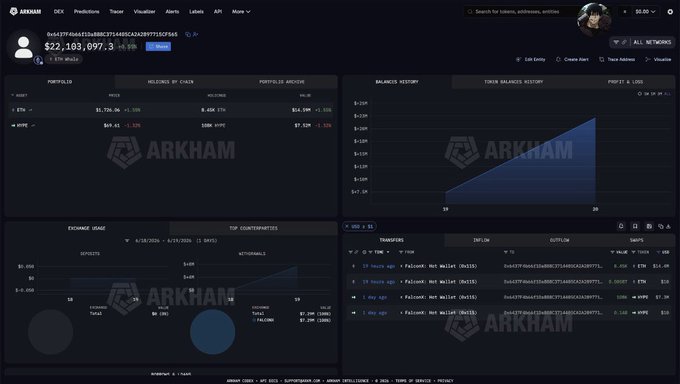
Task: Click the add-contact icon beside the address
Action: coord(196,34)
